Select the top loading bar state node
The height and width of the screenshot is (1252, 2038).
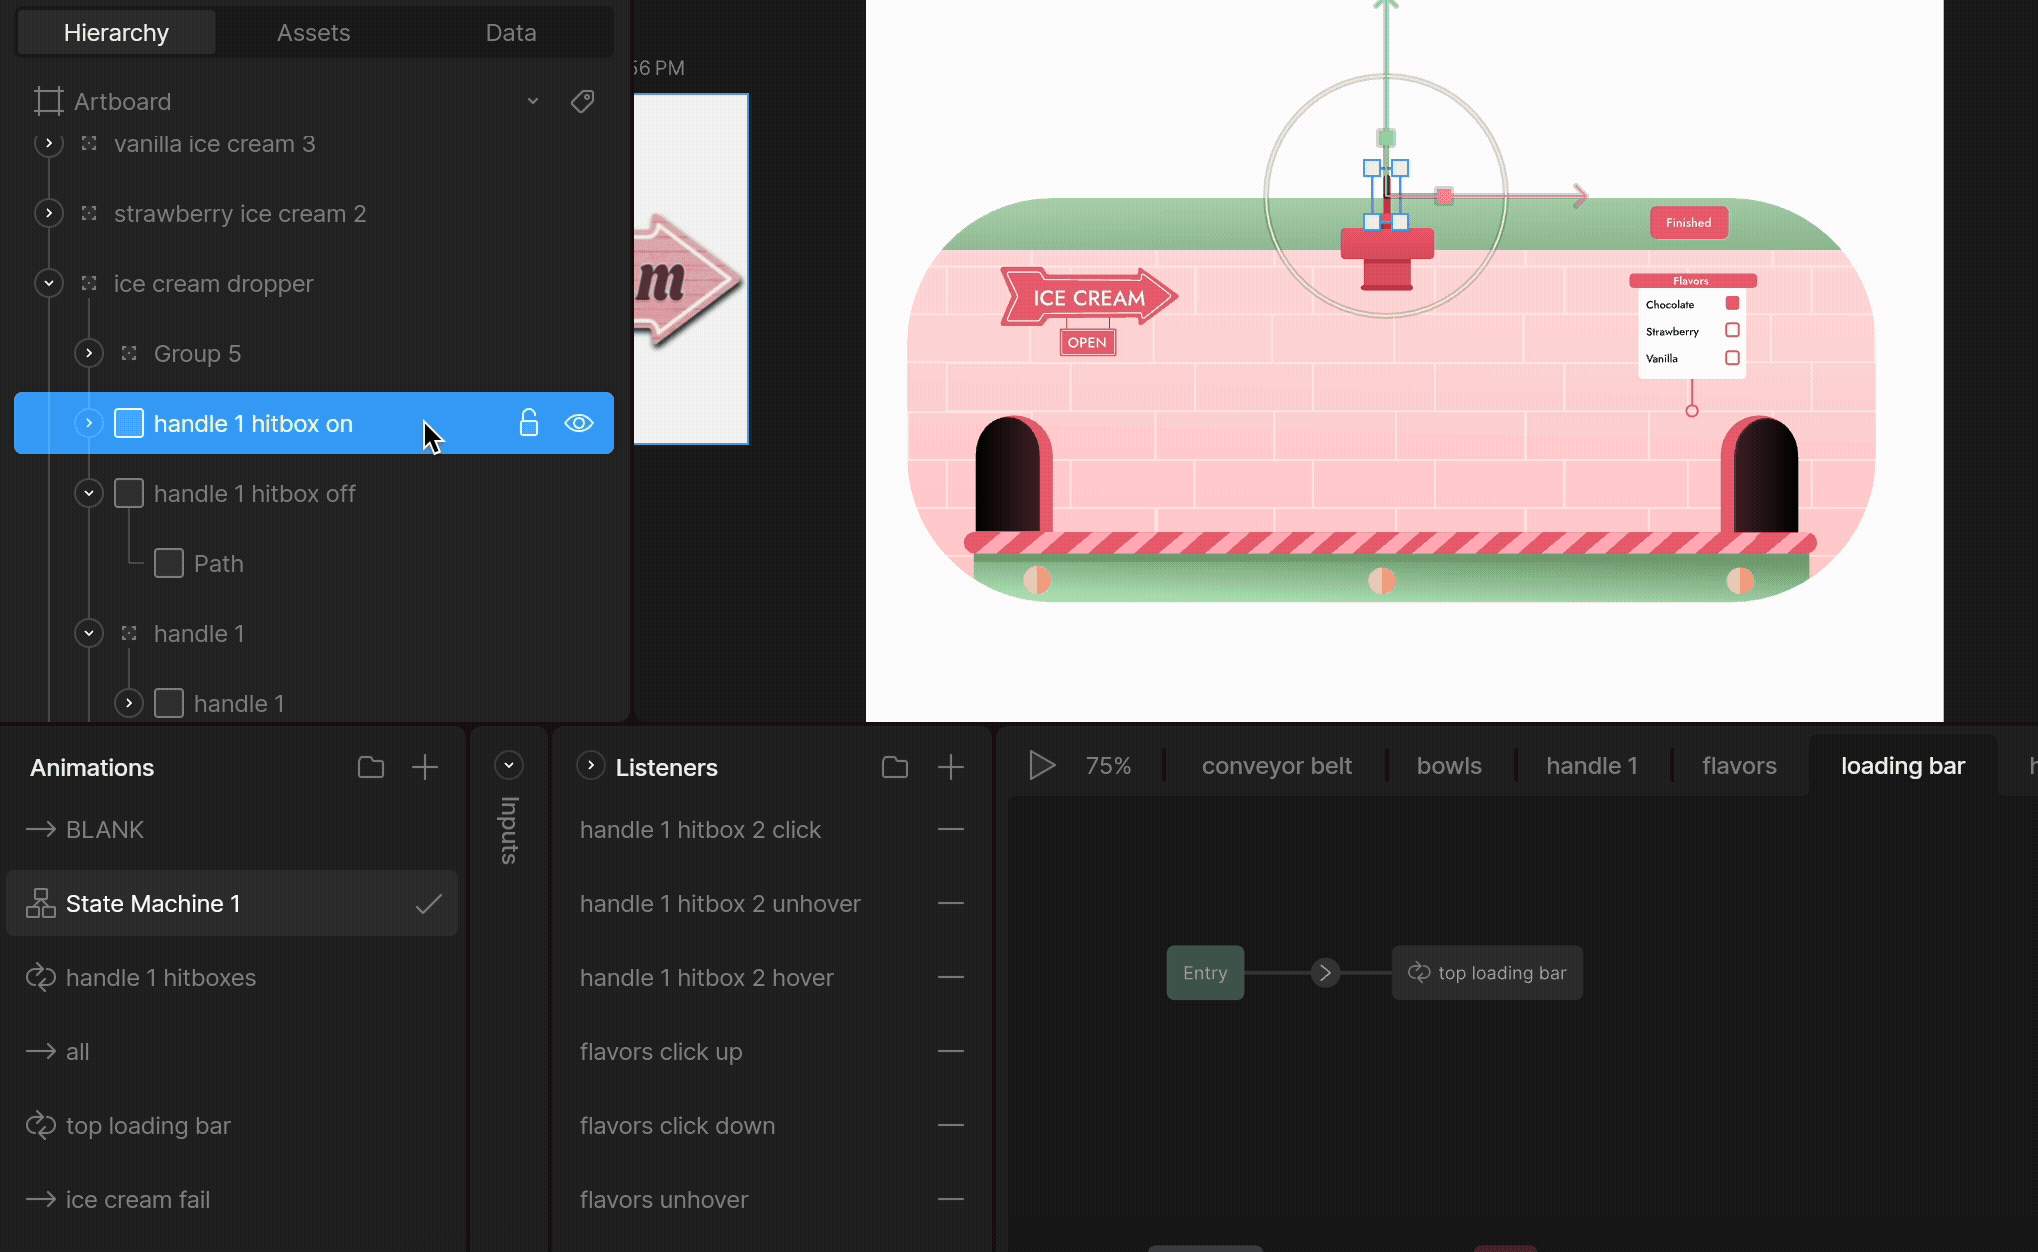coord(1487,972)
